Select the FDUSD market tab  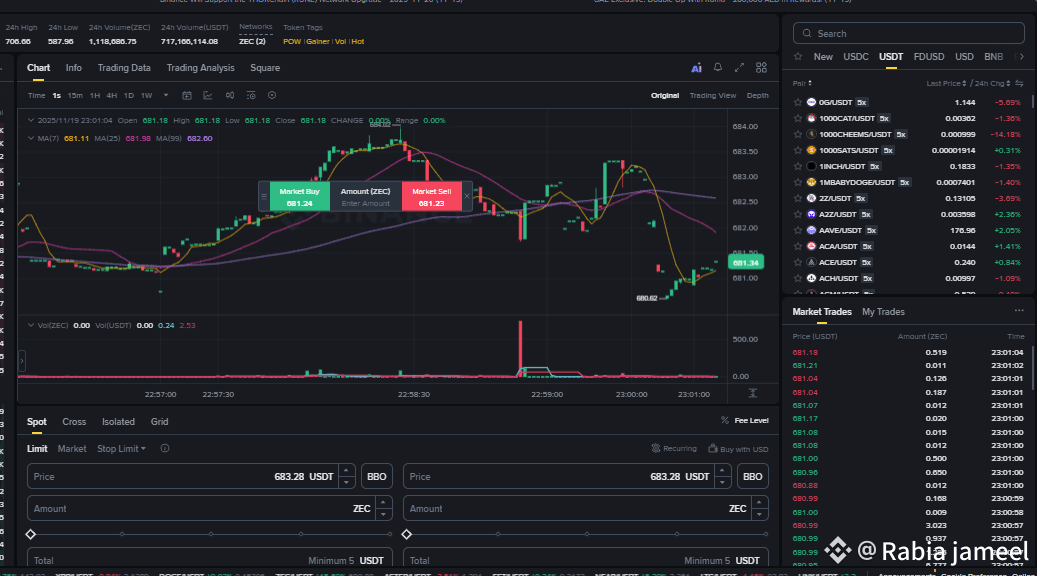click(929, 57)
